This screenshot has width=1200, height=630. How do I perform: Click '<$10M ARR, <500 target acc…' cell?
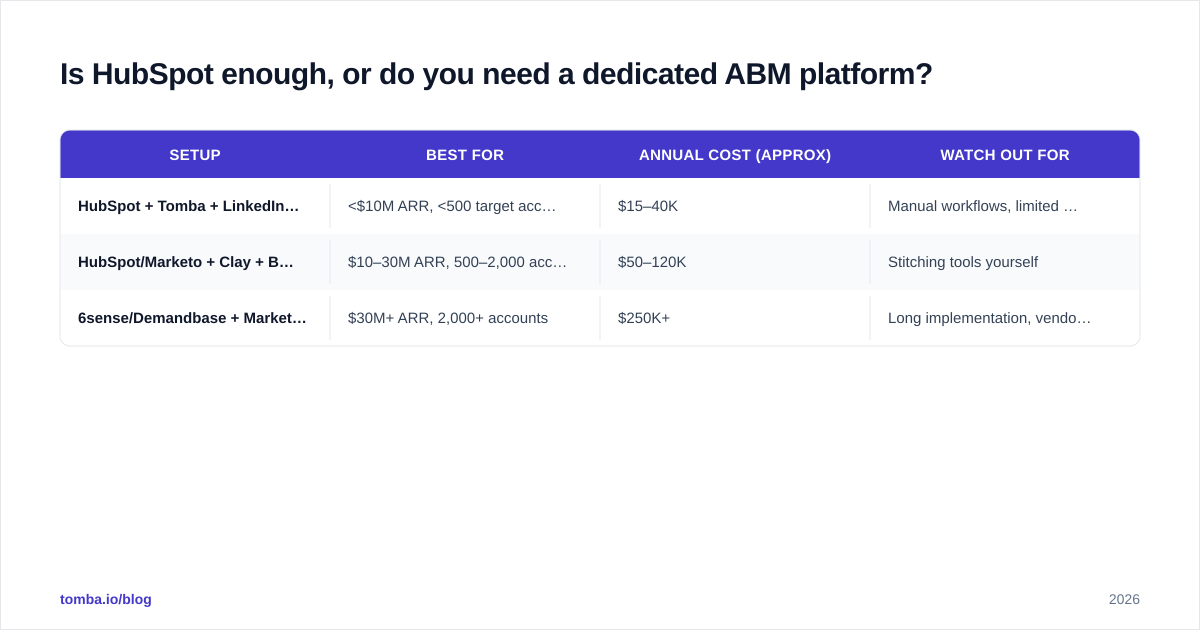[x=465, y=206]
